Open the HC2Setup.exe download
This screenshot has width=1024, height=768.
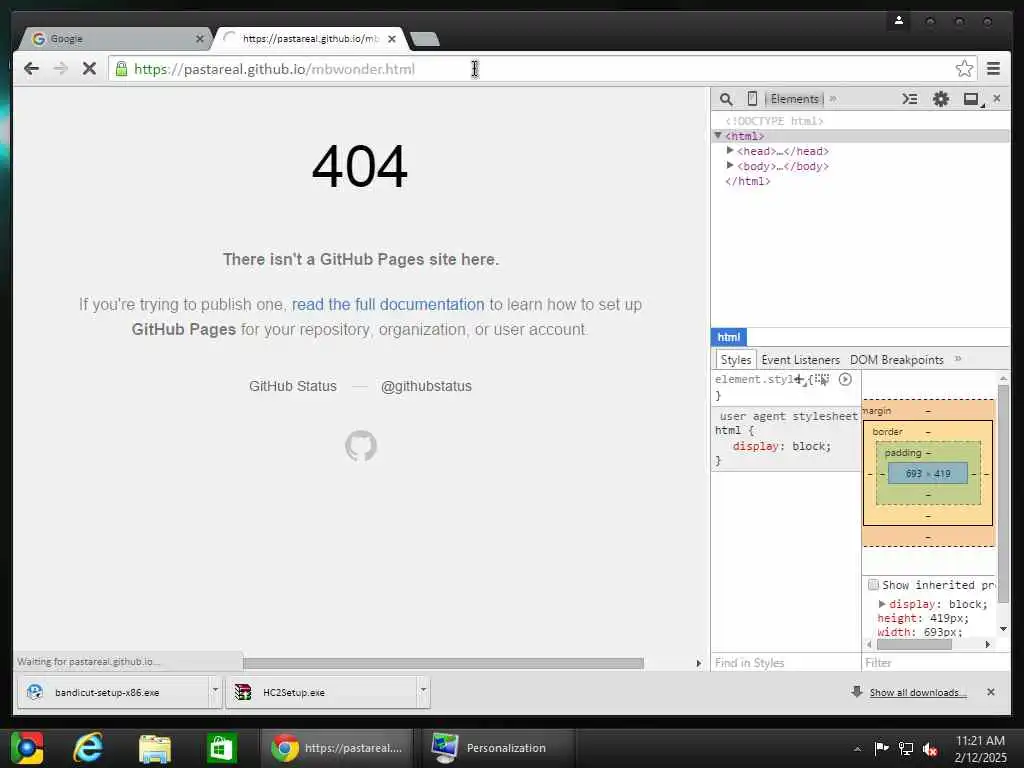click(x=321, y=692)
